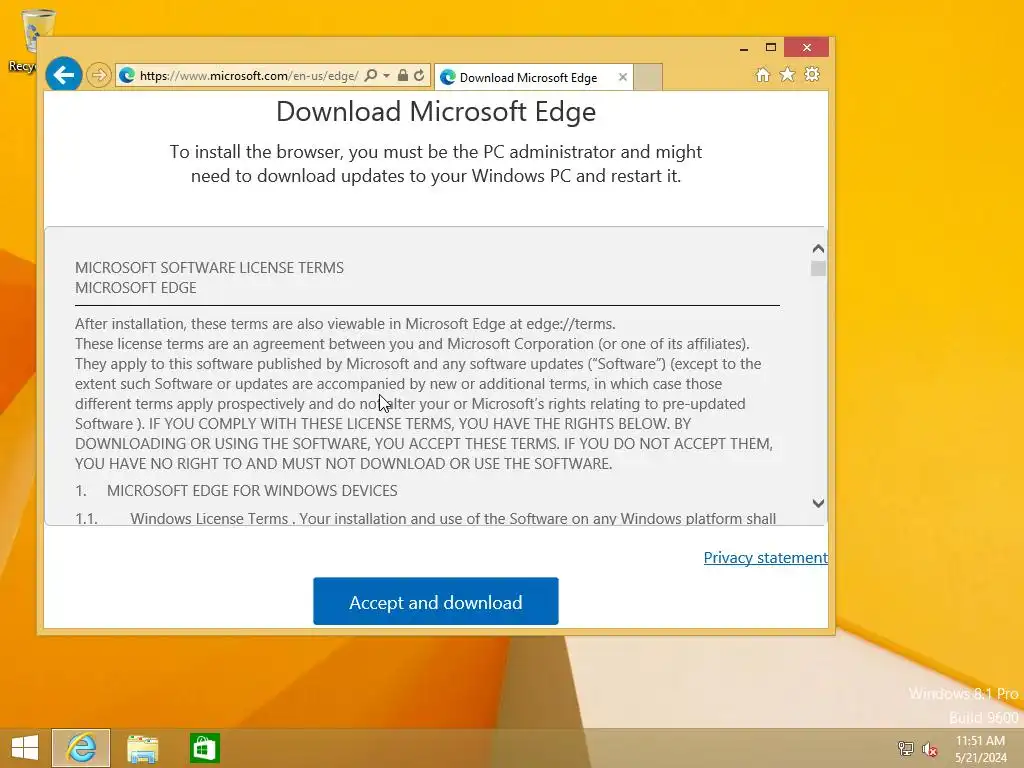Open File Explorer from the taskbar

pos(142,748)
